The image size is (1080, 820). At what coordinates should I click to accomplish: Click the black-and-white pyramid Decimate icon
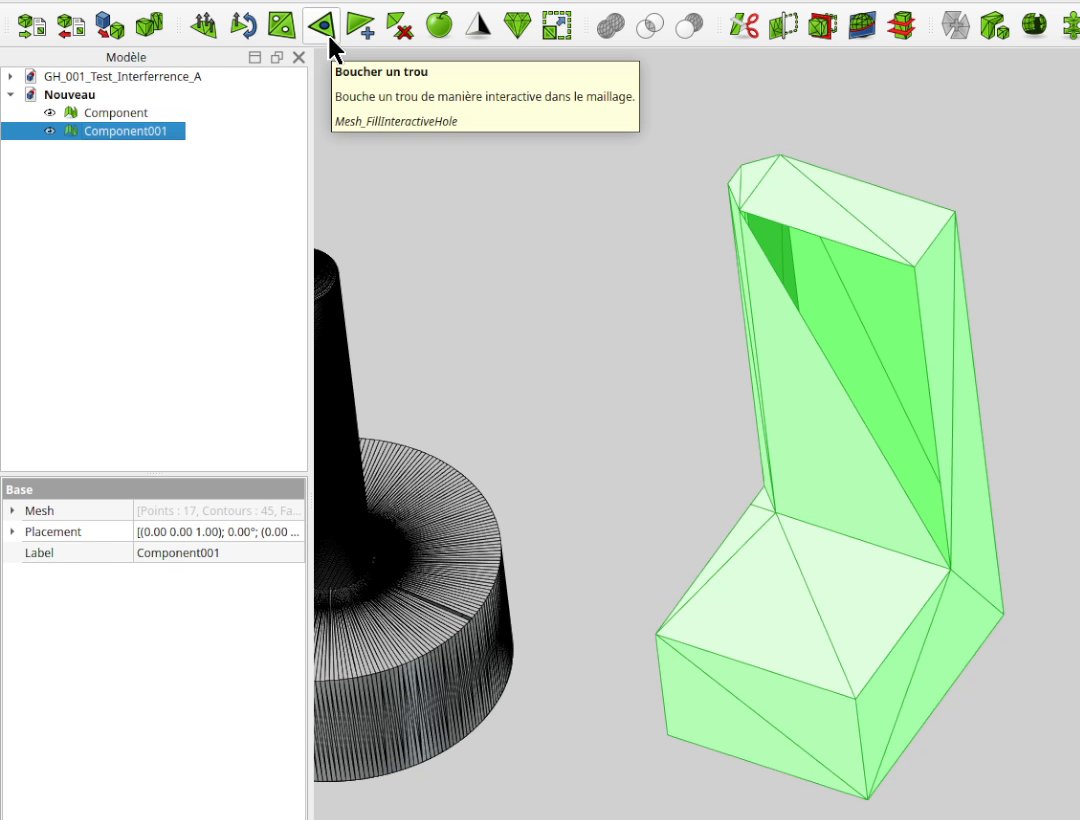coord(478,25)
